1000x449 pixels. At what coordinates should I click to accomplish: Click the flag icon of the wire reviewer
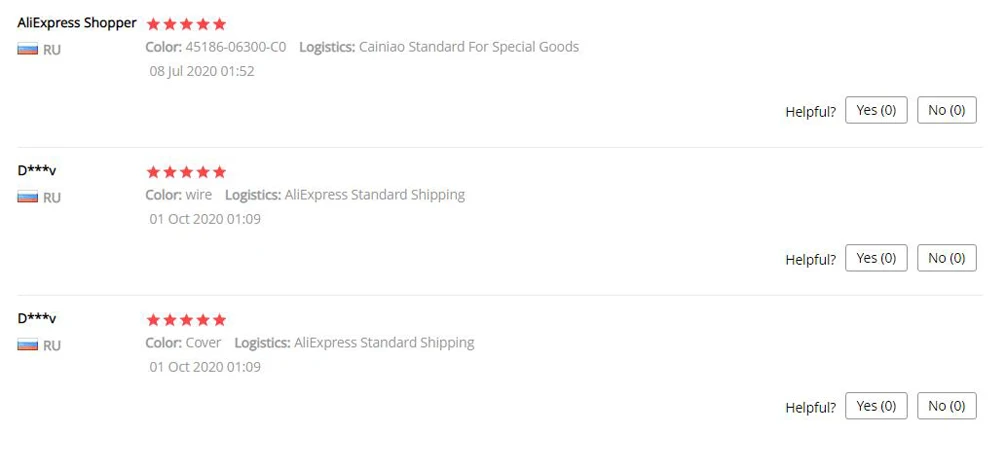28,197
